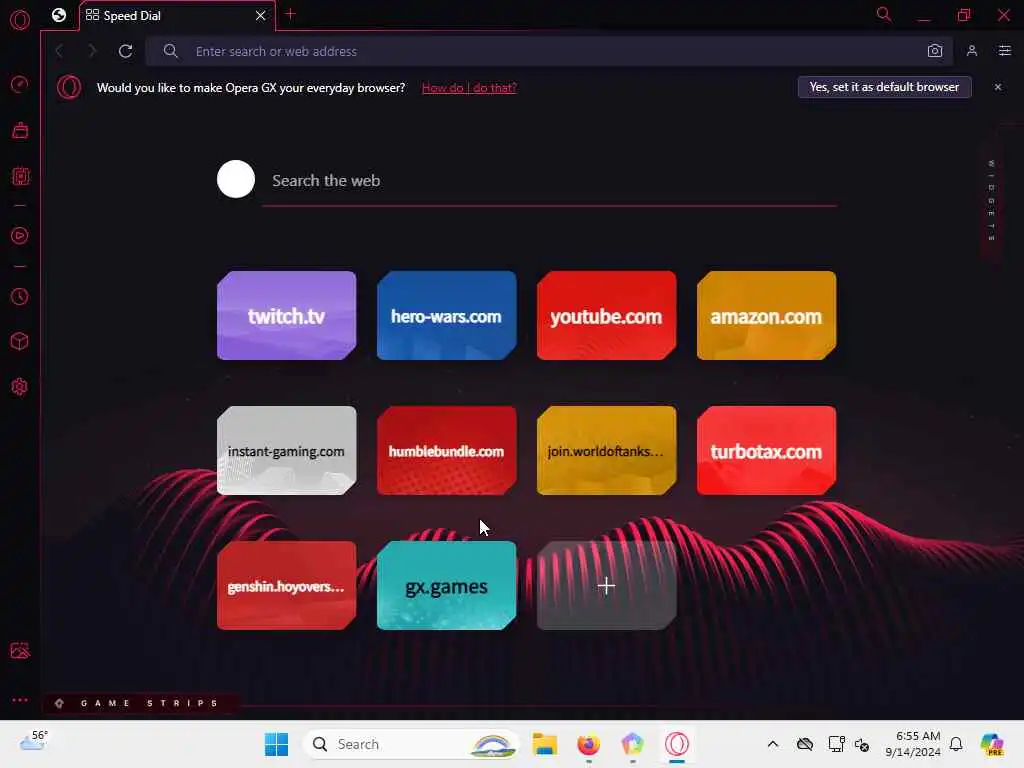Image resolution: width=1024 pixels, height=768 pixels.
Task: Open the genshin.hoyovers speed dial tile
Action: 287,586
